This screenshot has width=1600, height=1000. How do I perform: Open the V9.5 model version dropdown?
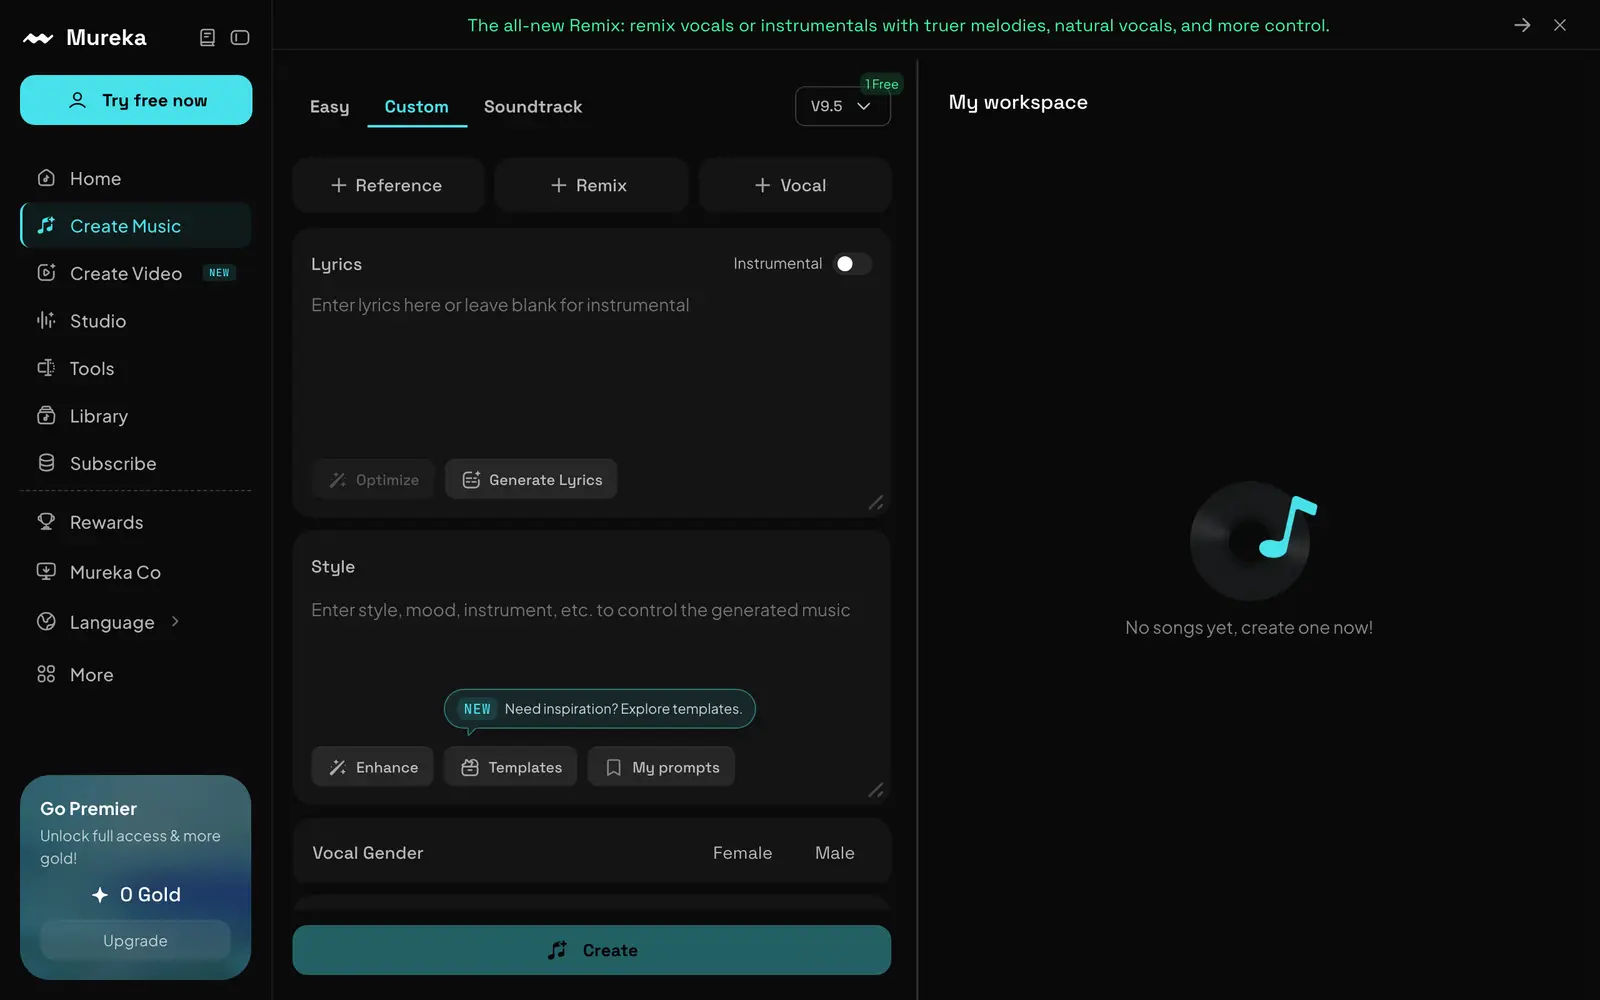click(842, 106)
